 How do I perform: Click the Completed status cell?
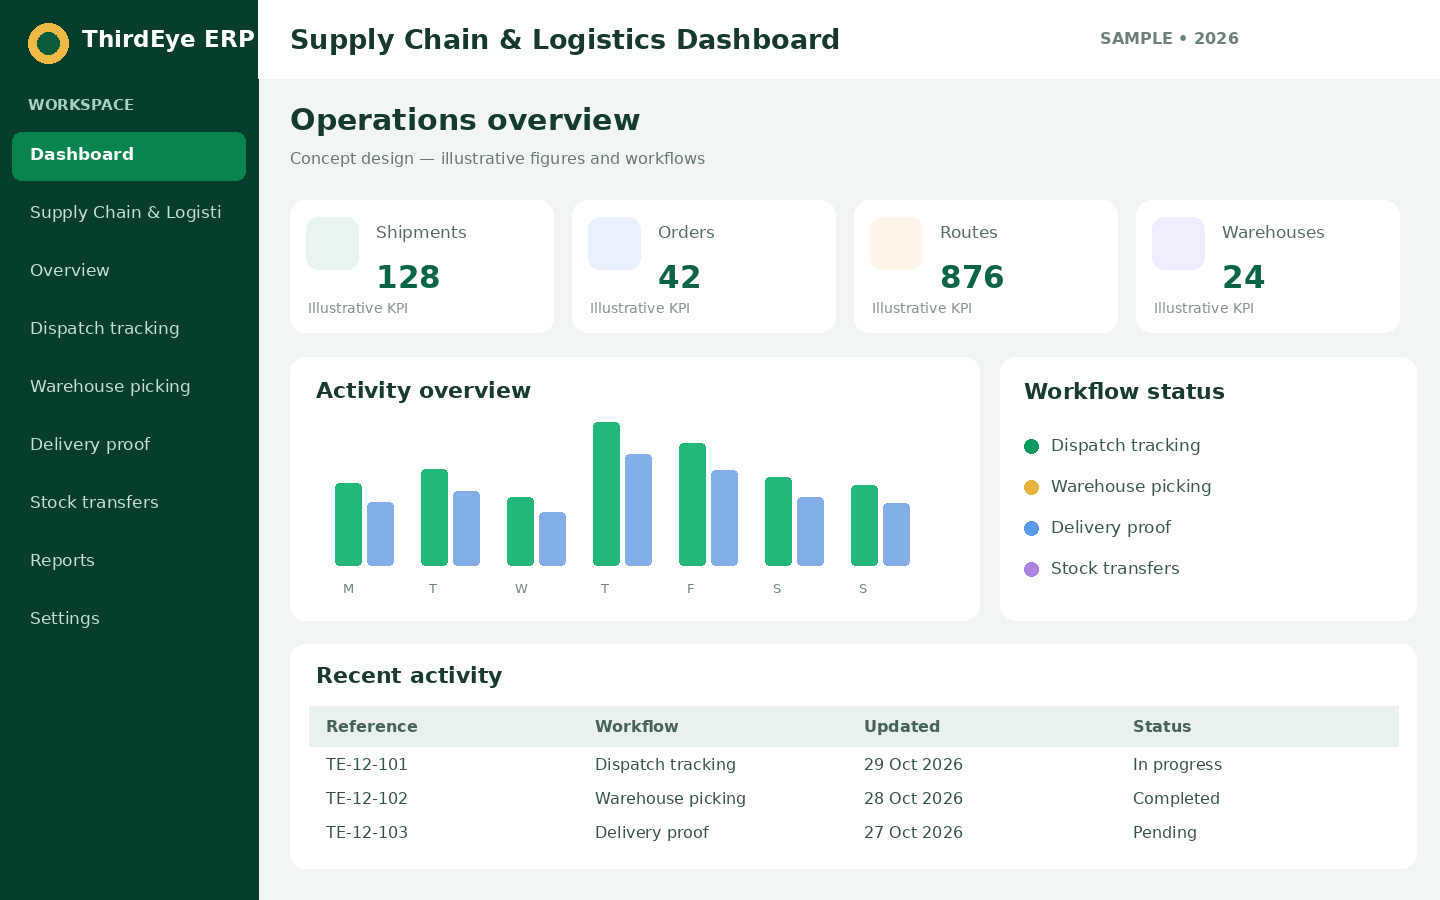coord(1176,798)
